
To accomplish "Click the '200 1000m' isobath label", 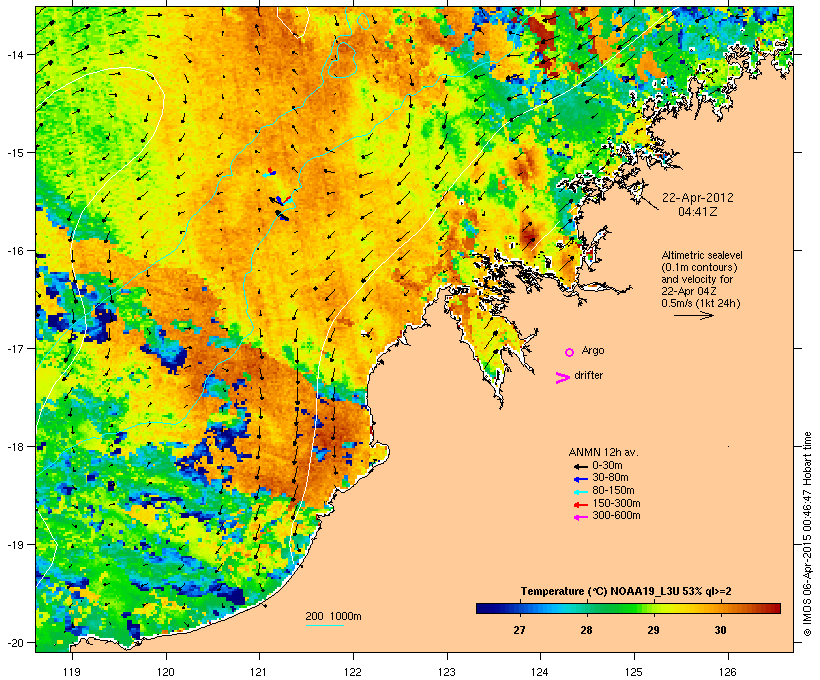I will click(x=333, y=616).
